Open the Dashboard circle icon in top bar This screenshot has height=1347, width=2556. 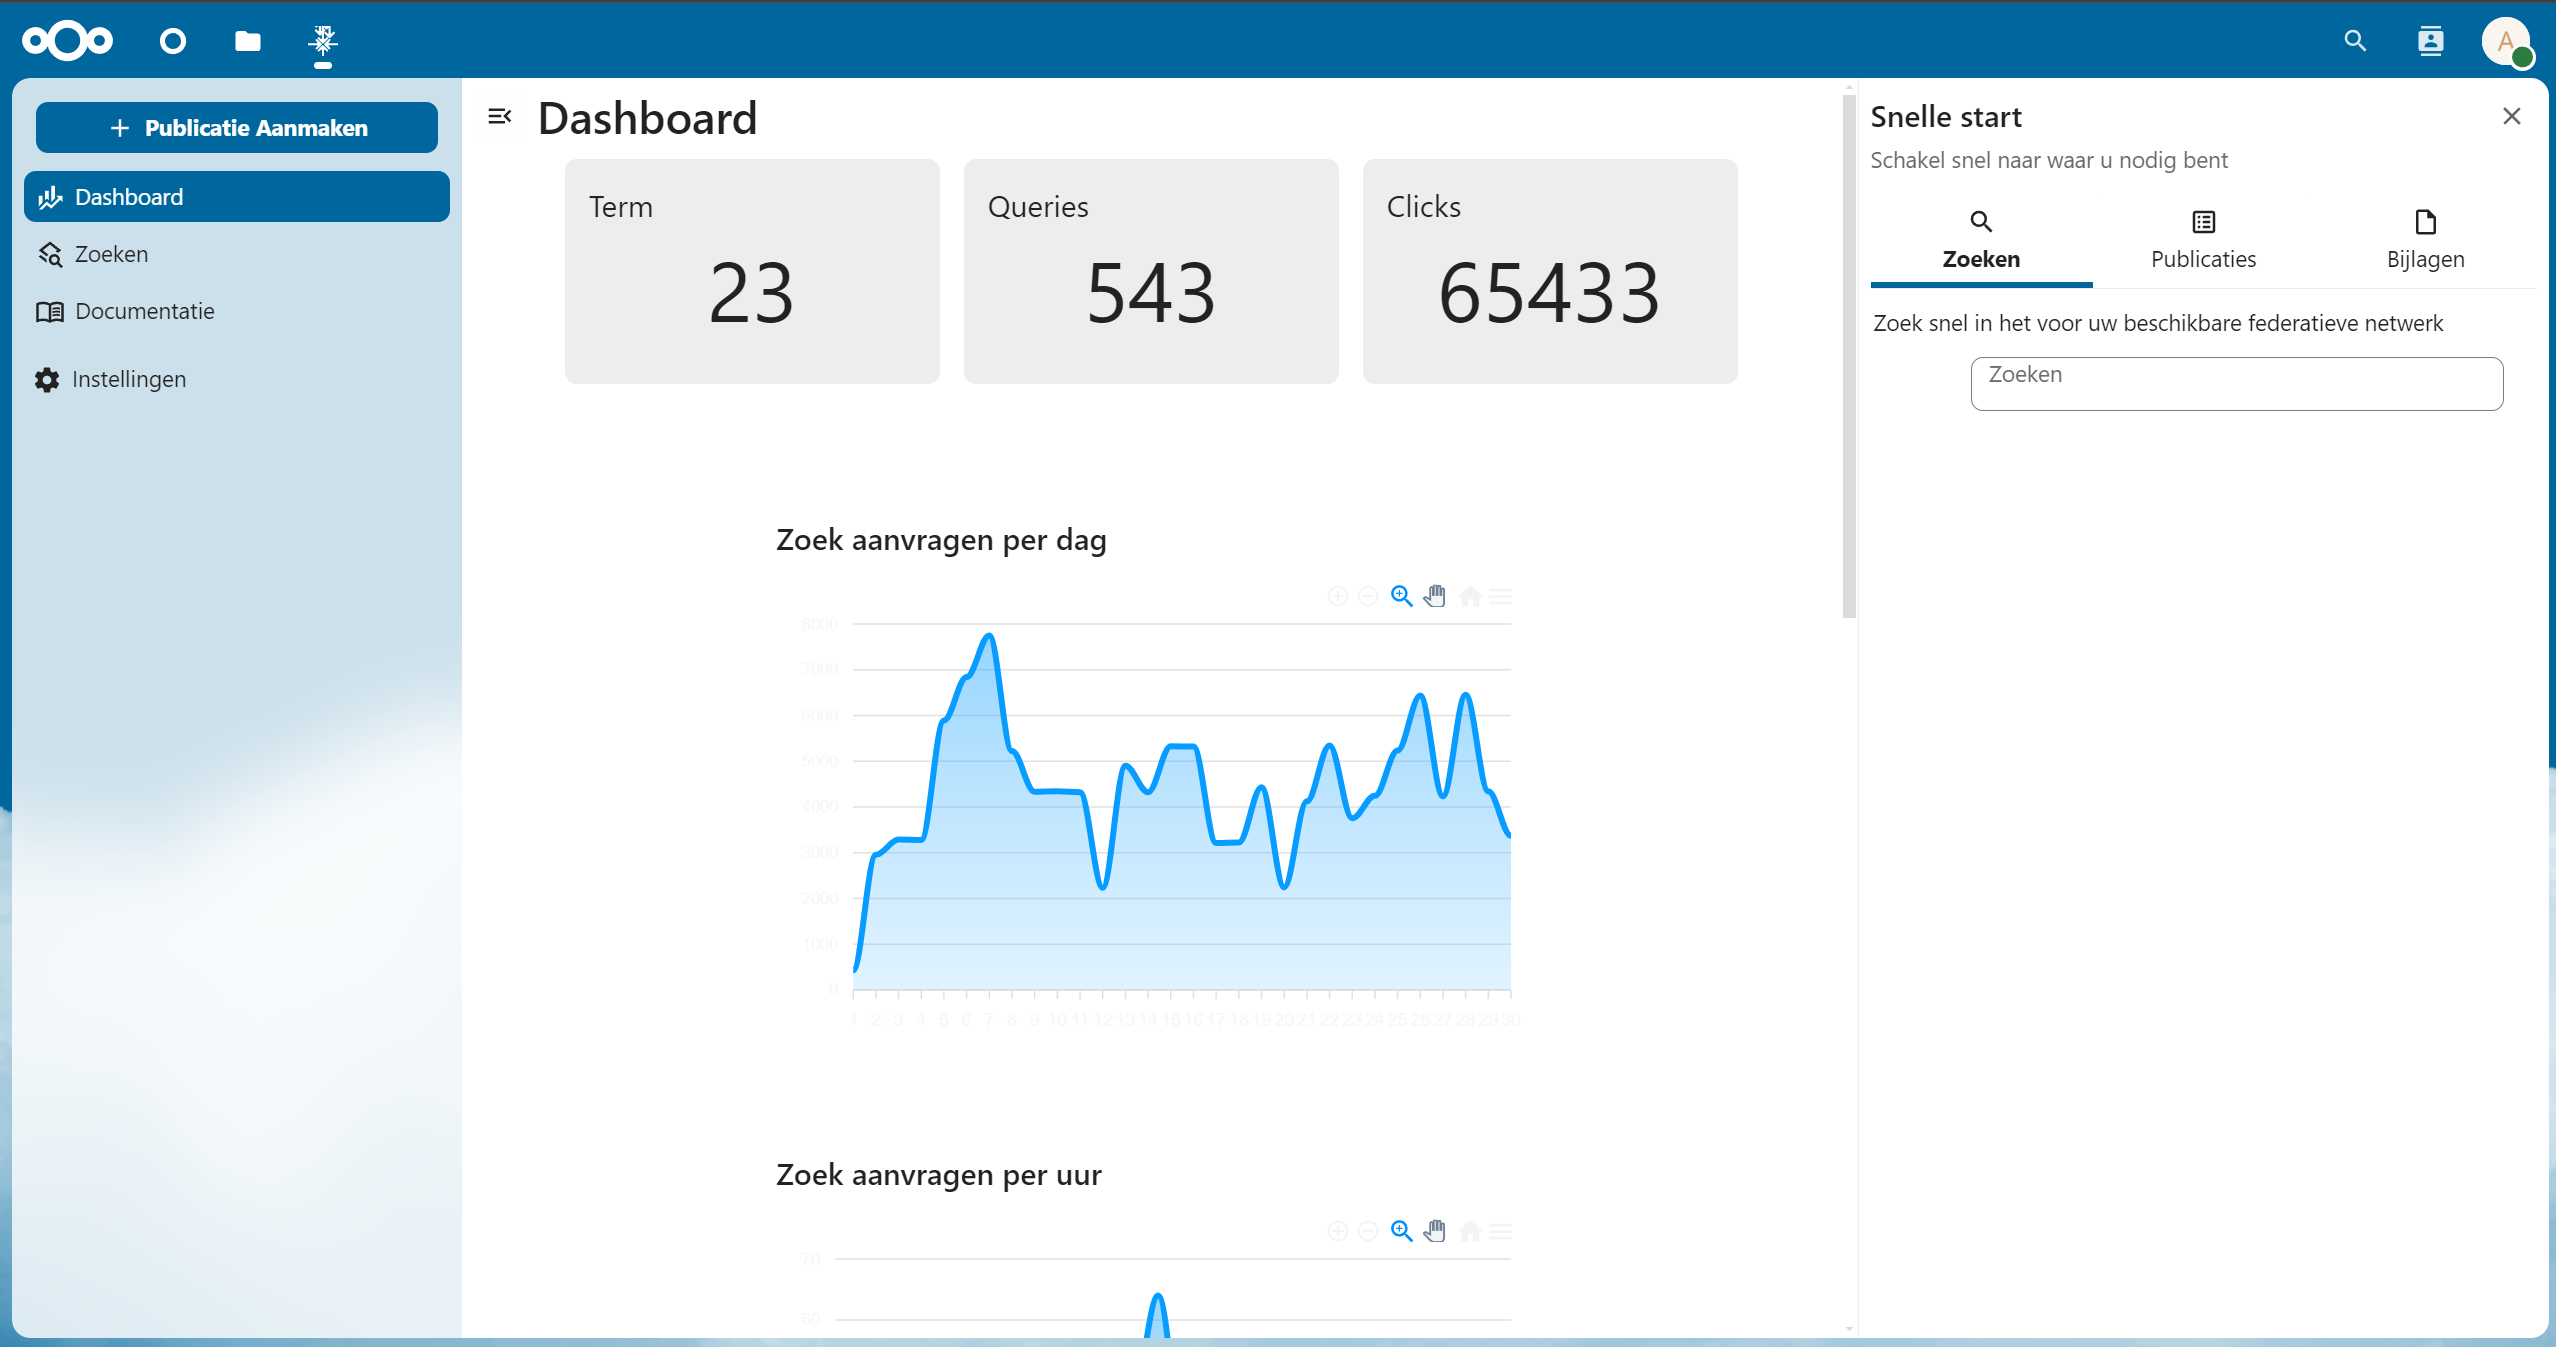173,41
